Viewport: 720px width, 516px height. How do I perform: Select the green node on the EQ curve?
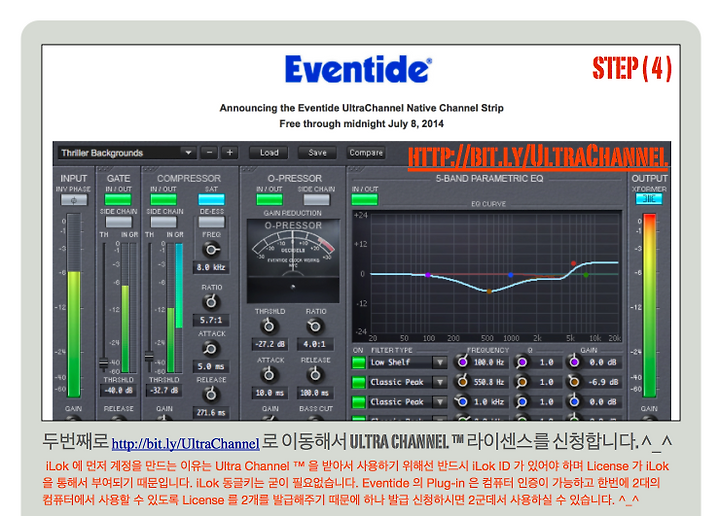[x=586, y=275]
